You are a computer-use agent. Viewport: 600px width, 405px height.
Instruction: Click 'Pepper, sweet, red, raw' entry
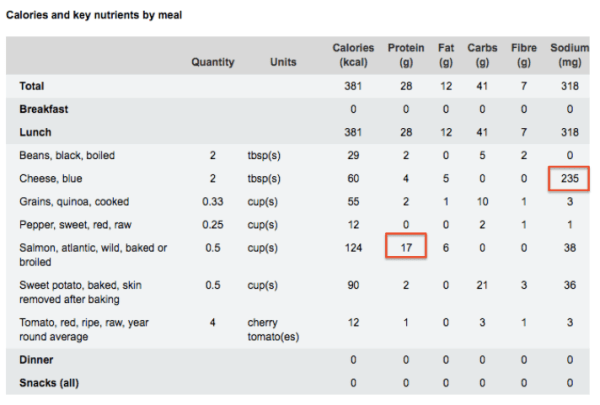pyautogui.click(x=74, y=224)
